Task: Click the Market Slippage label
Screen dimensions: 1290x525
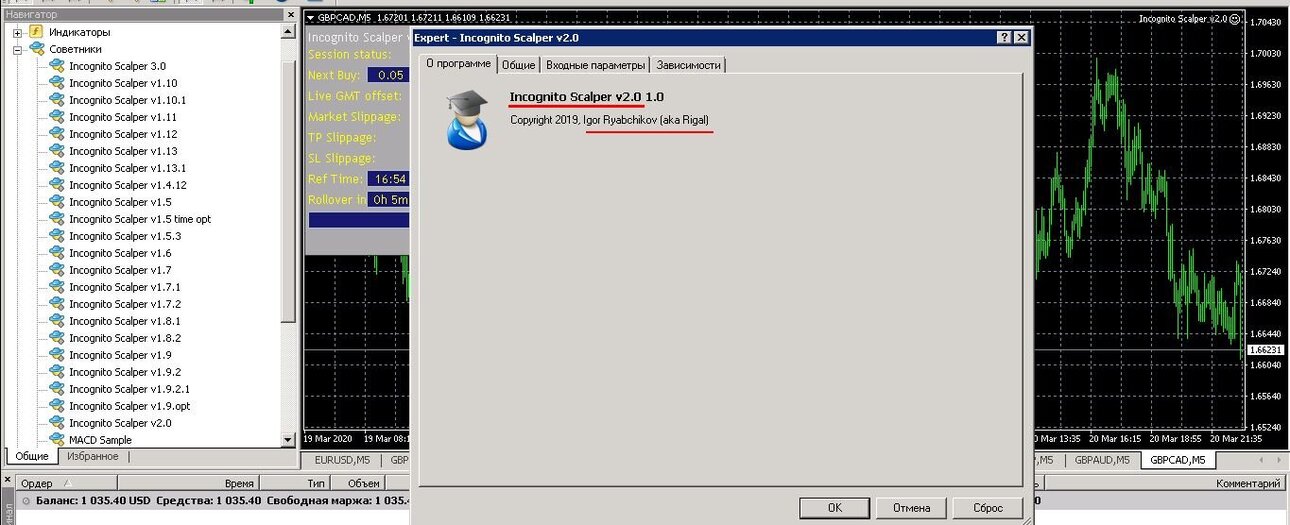Action: point(354,117)
